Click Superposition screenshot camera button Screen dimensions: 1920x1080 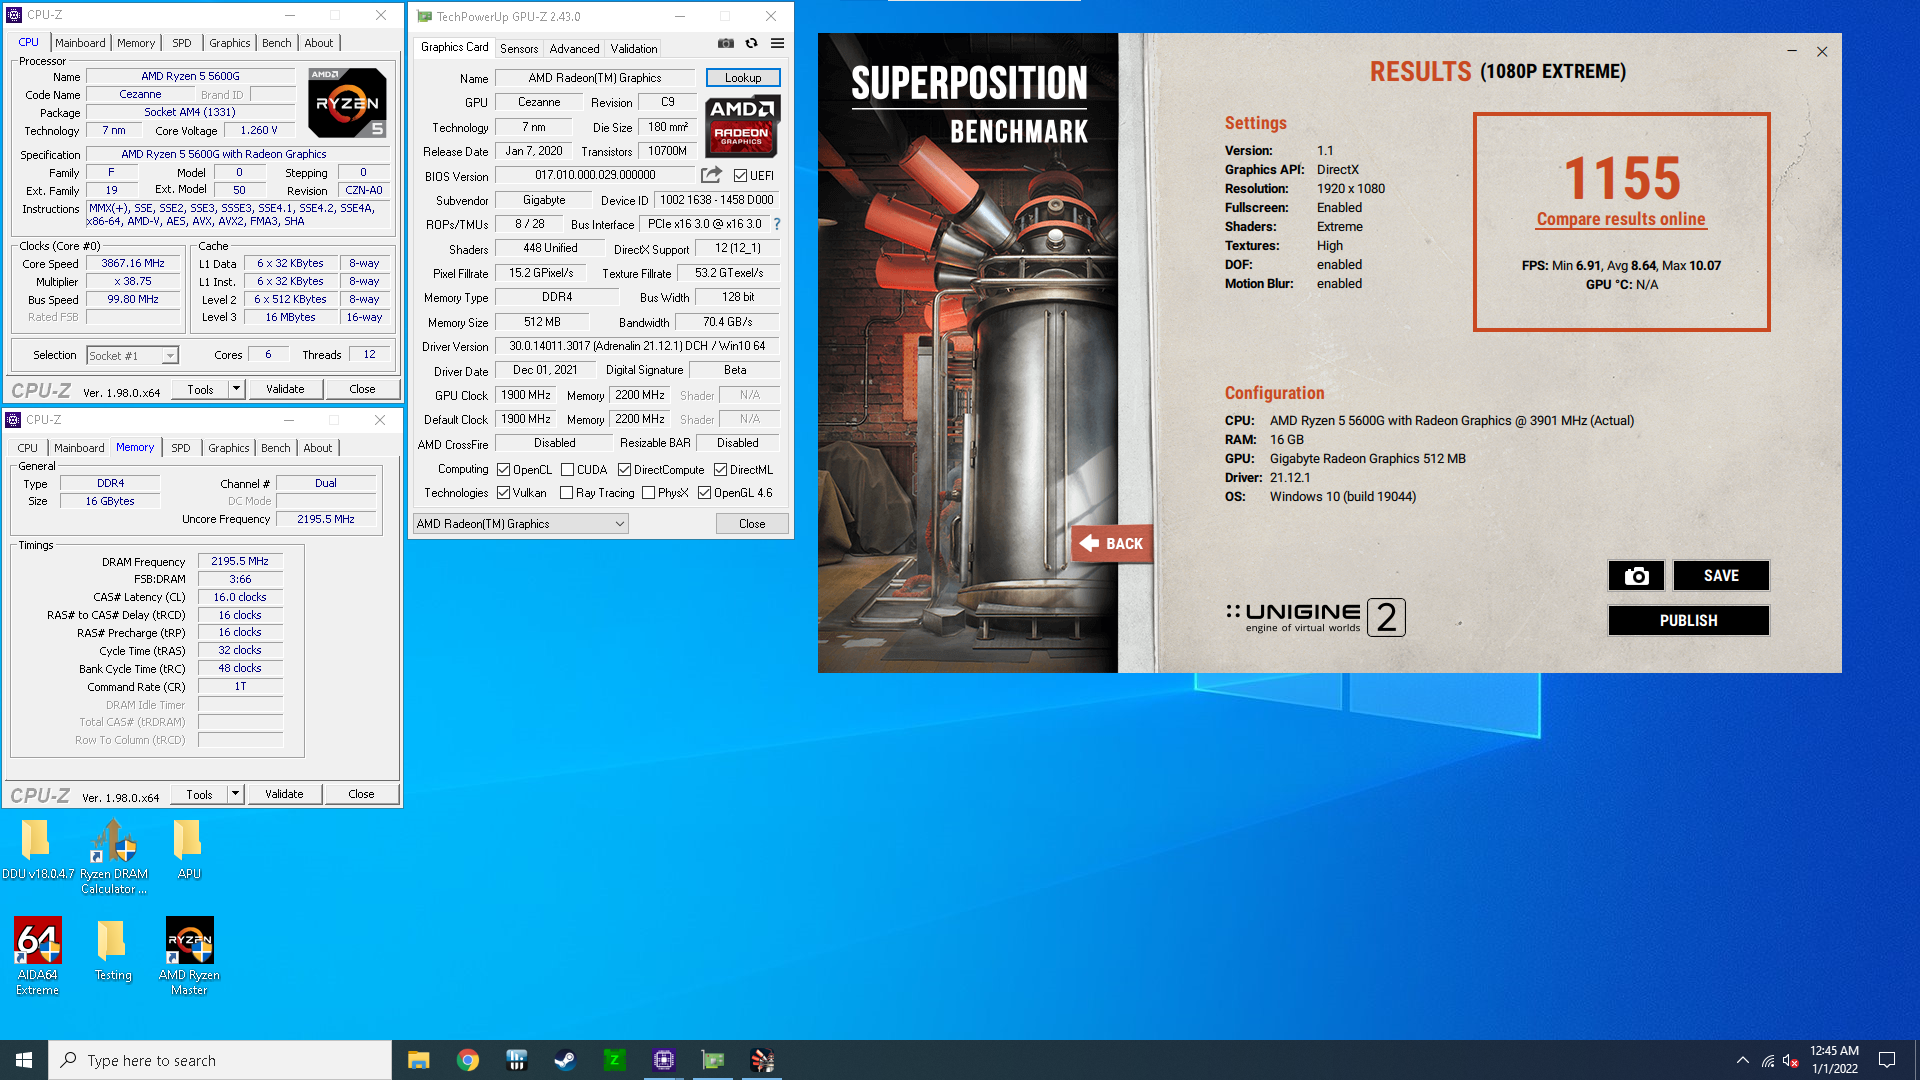[x=1636, y=575]
